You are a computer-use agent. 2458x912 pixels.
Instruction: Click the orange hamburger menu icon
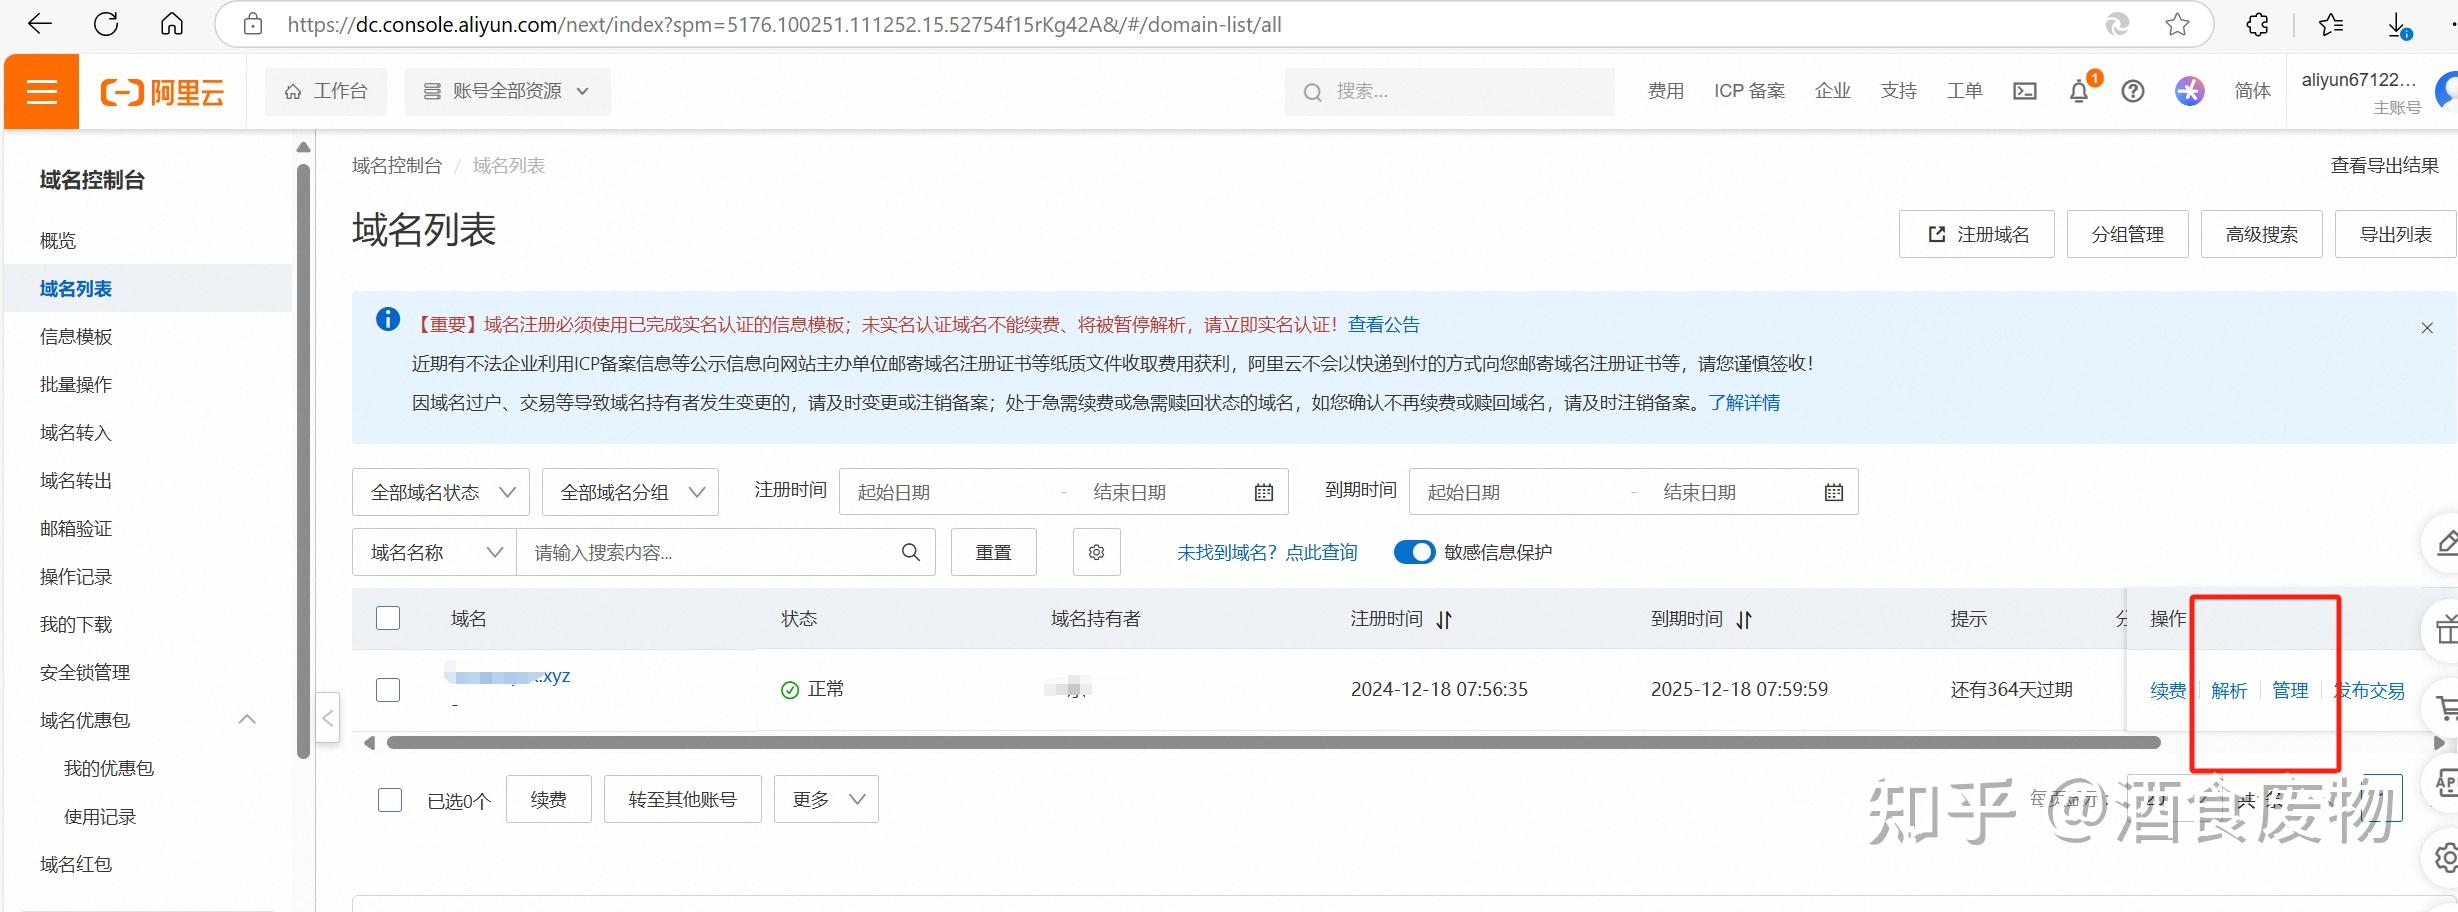pos(40,91)
